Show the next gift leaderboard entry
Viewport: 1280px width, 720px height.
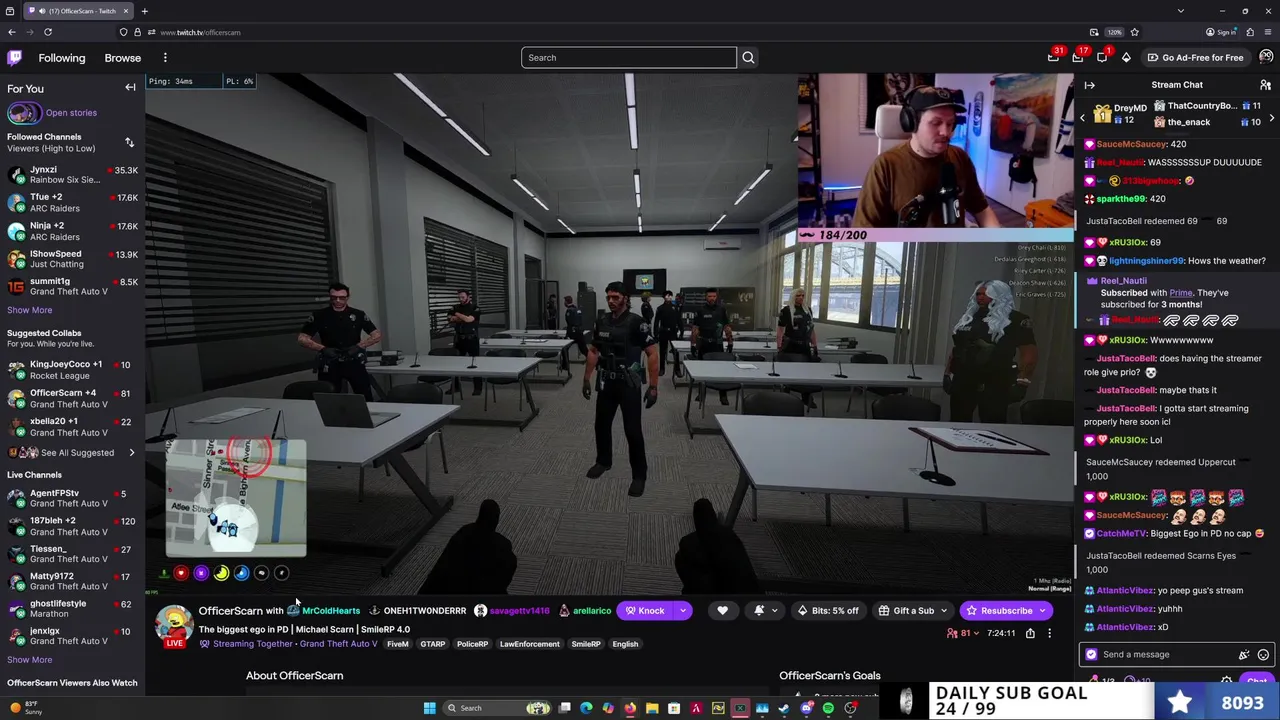click(x=1272, y=119)
